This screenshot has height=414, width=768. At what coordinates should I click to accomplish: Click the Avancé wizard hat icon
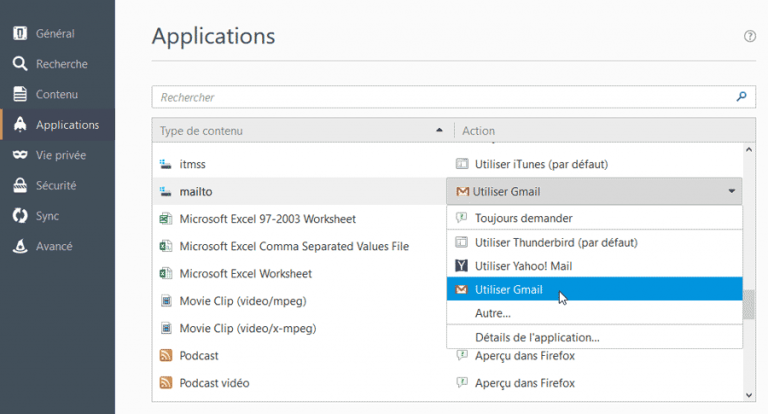20,246
